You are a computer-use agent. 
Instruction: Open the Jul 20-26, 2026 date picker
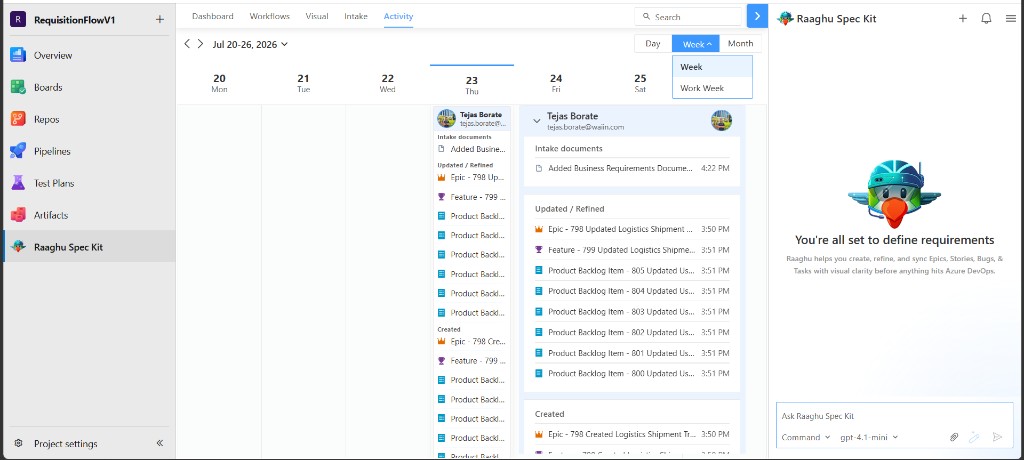click(x=250, y=44)
